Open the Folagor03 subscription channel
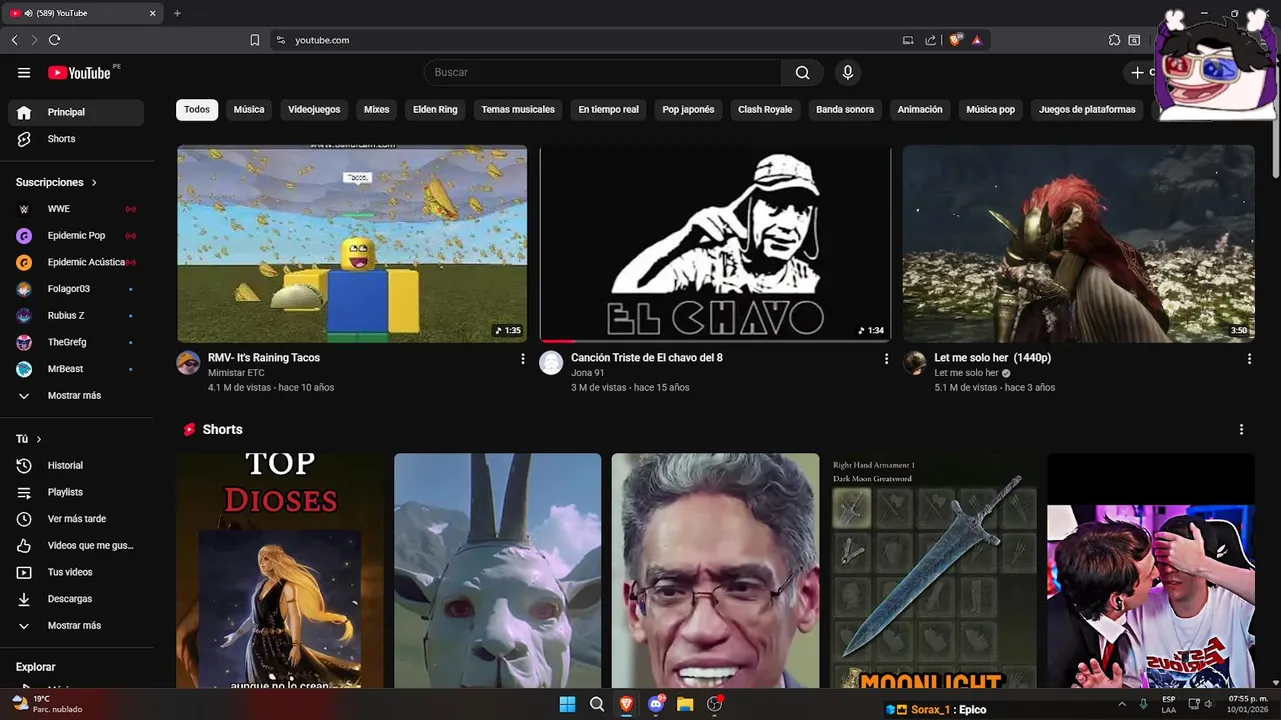 pos(76,289)
